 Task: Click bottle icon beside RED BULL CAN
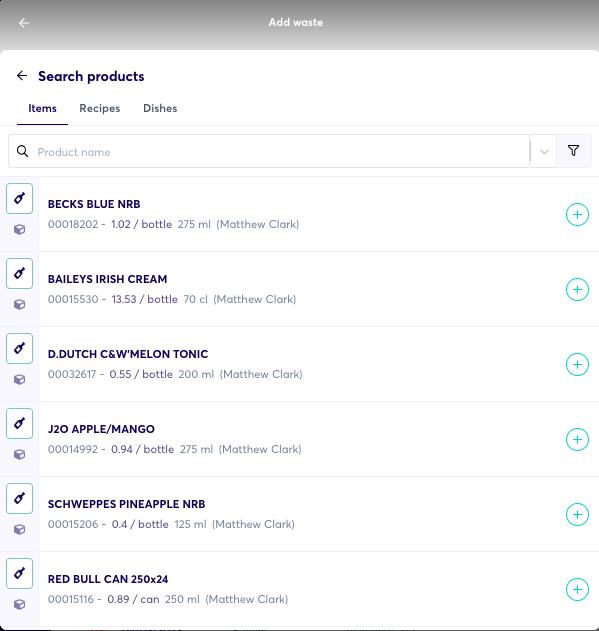pos(19,573)
